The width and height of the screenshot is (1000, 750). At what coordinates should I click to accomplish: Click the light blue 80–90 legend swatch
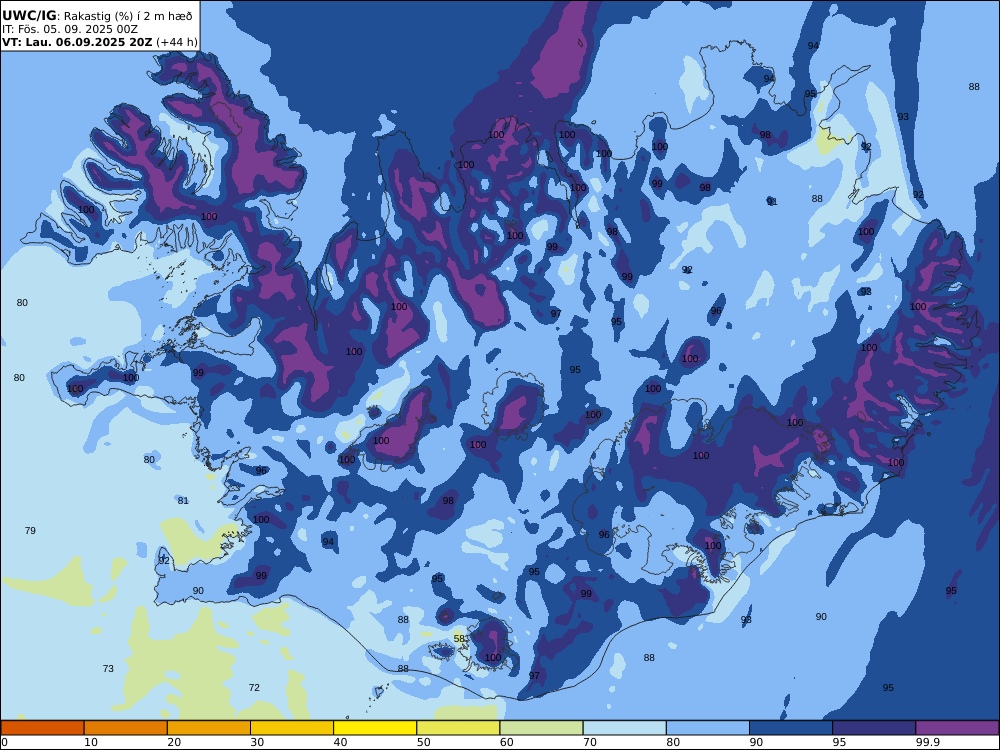[x=708, y=728]
